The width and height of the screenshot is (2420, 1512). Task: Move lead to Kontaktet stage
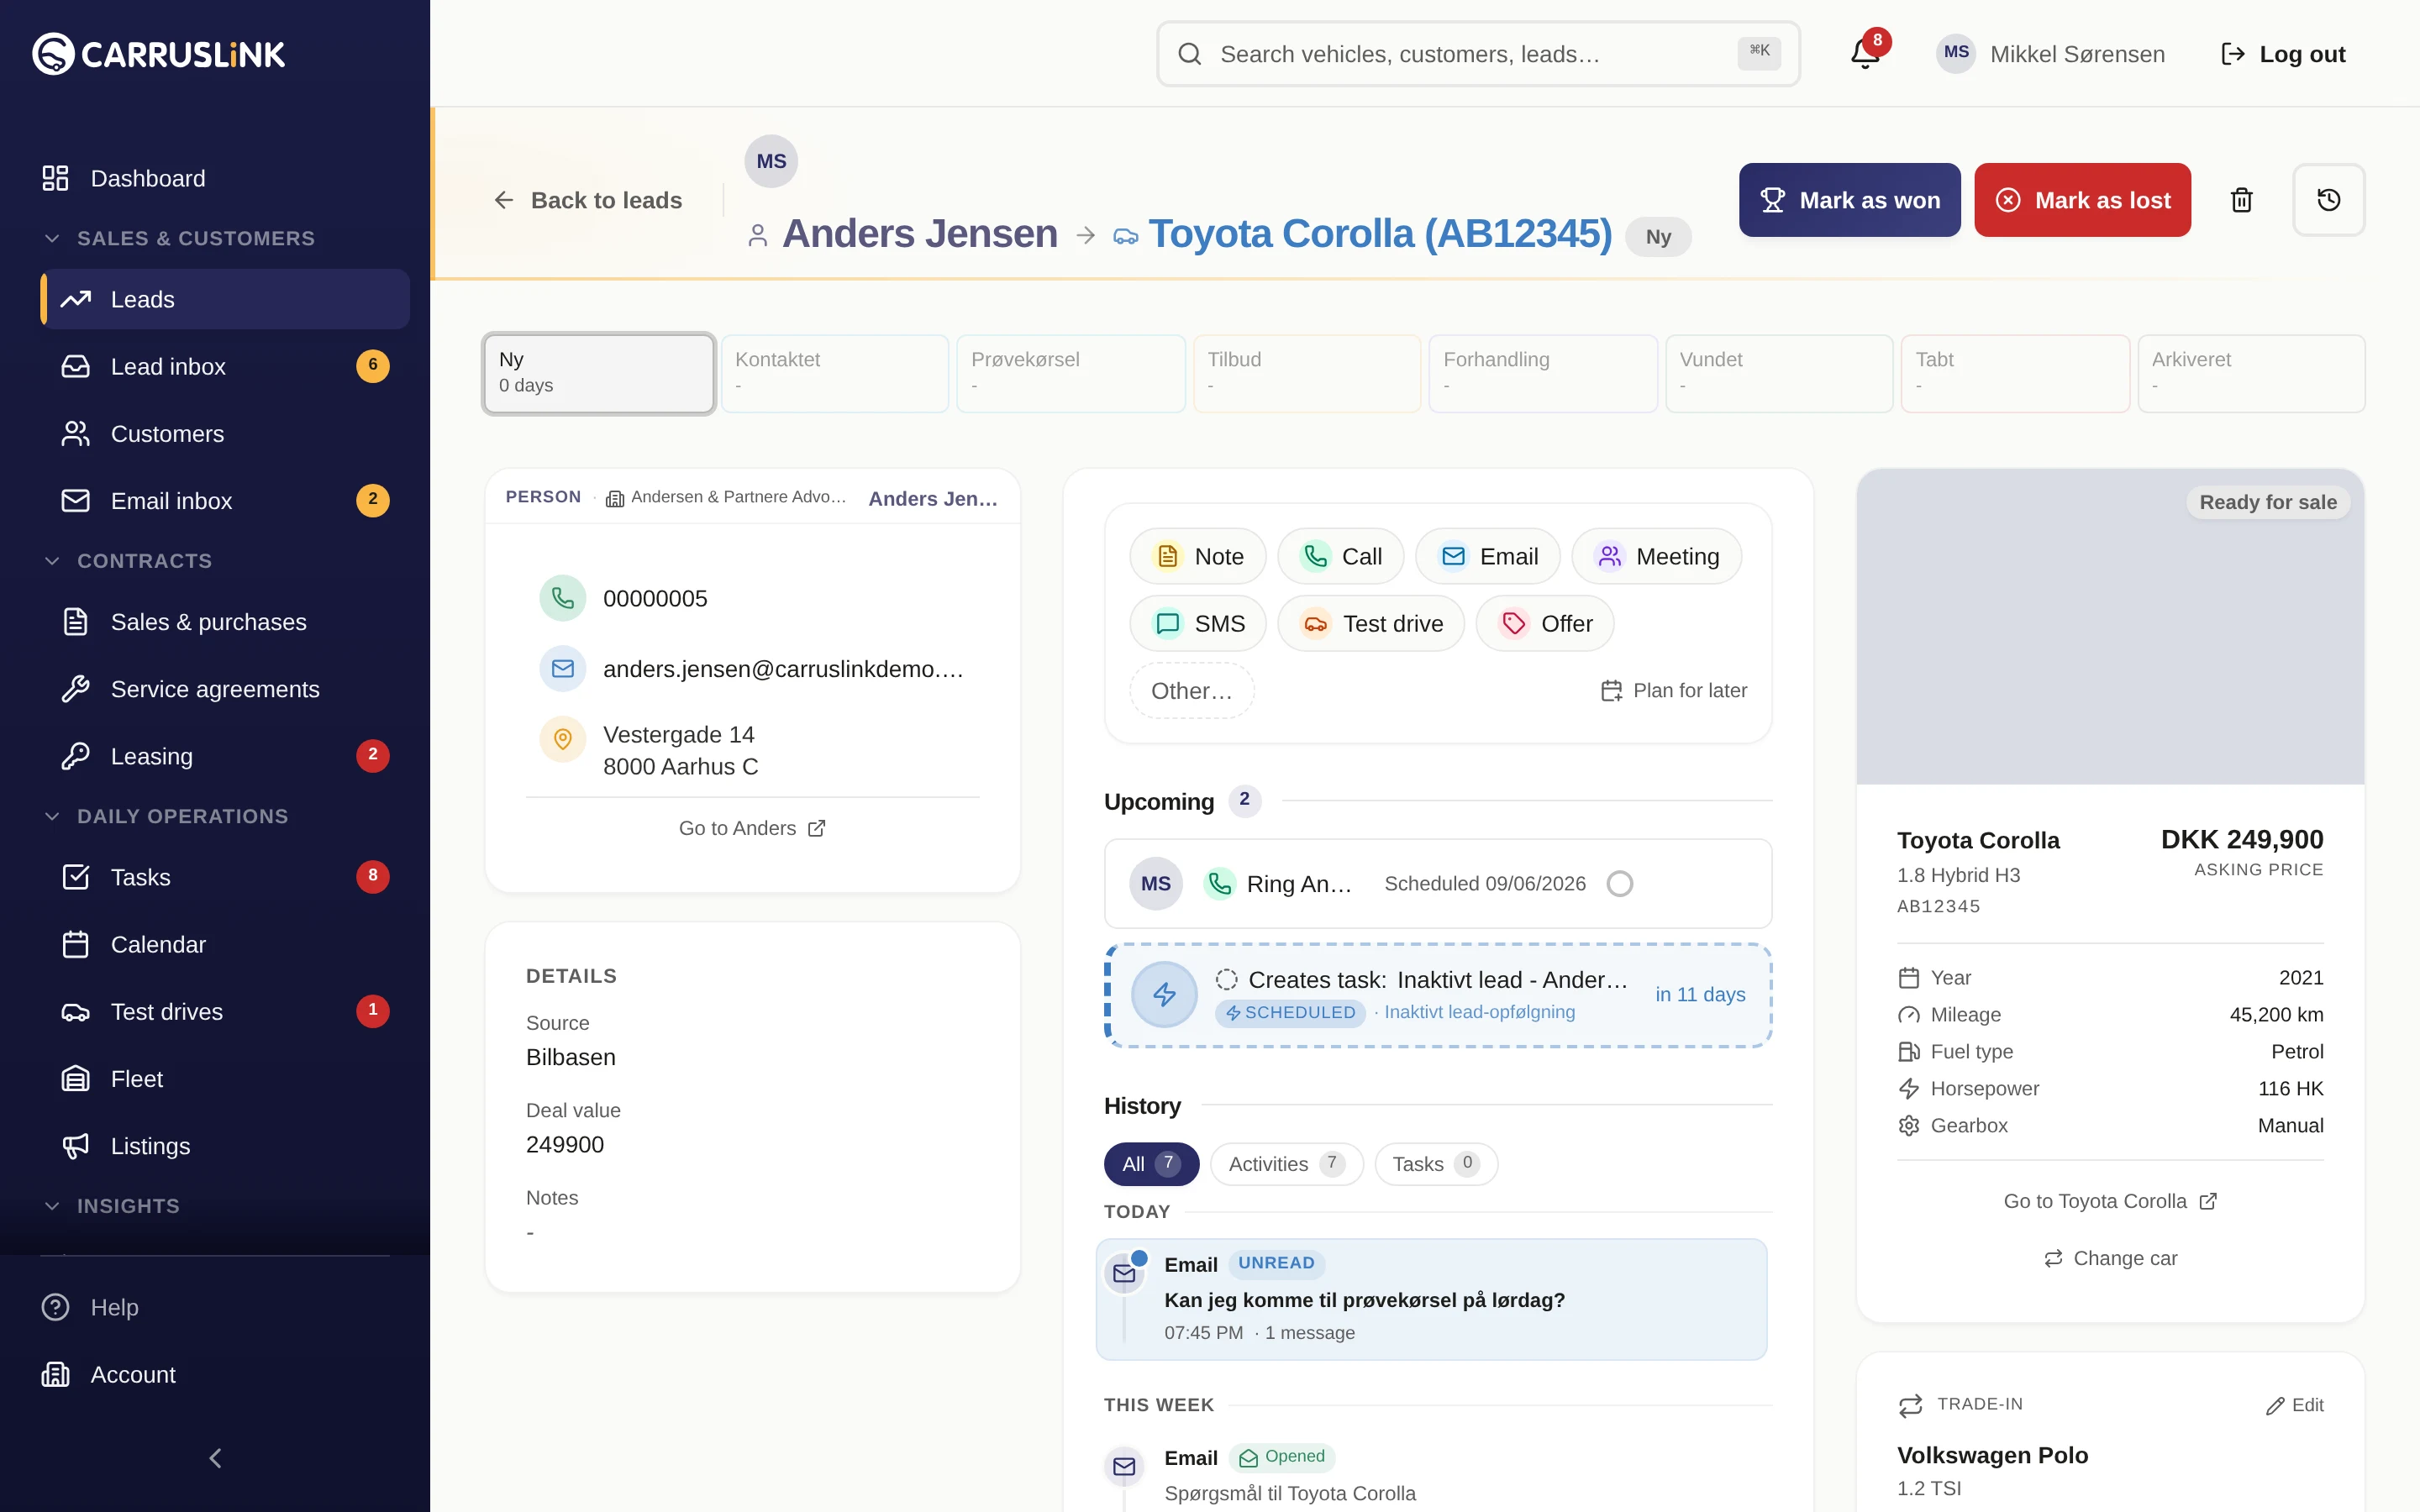click(x=835, y=373)
